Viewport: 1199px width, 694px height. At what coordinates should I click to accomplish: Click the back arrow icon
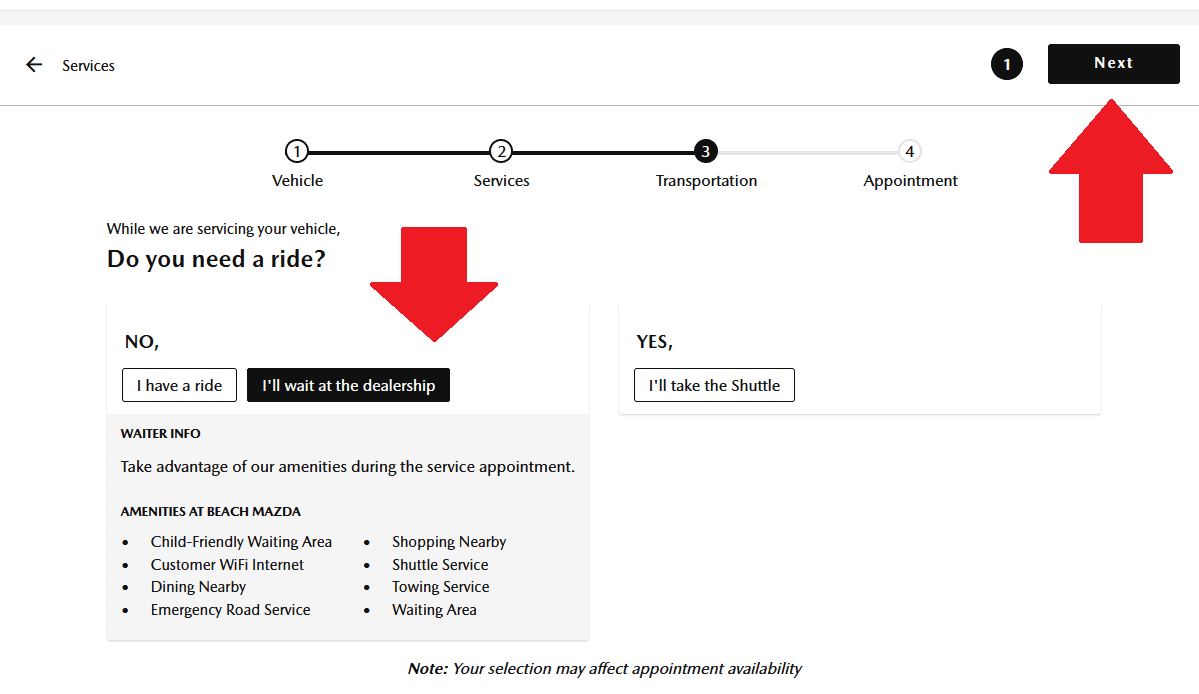coord(34,65)
